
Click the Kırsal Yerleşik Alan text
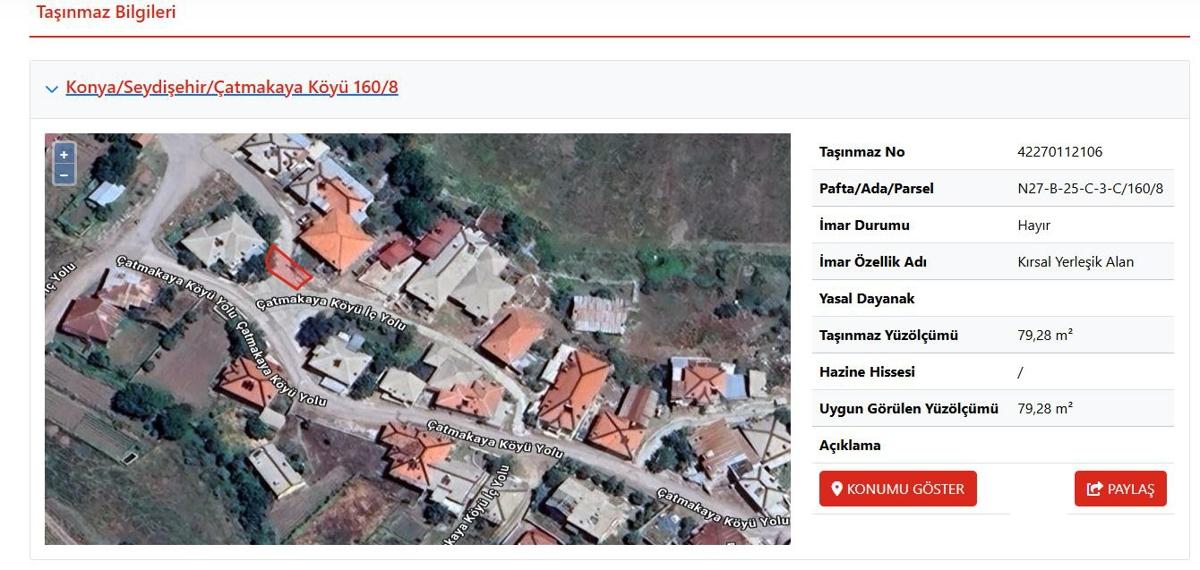click(1075, 262)
